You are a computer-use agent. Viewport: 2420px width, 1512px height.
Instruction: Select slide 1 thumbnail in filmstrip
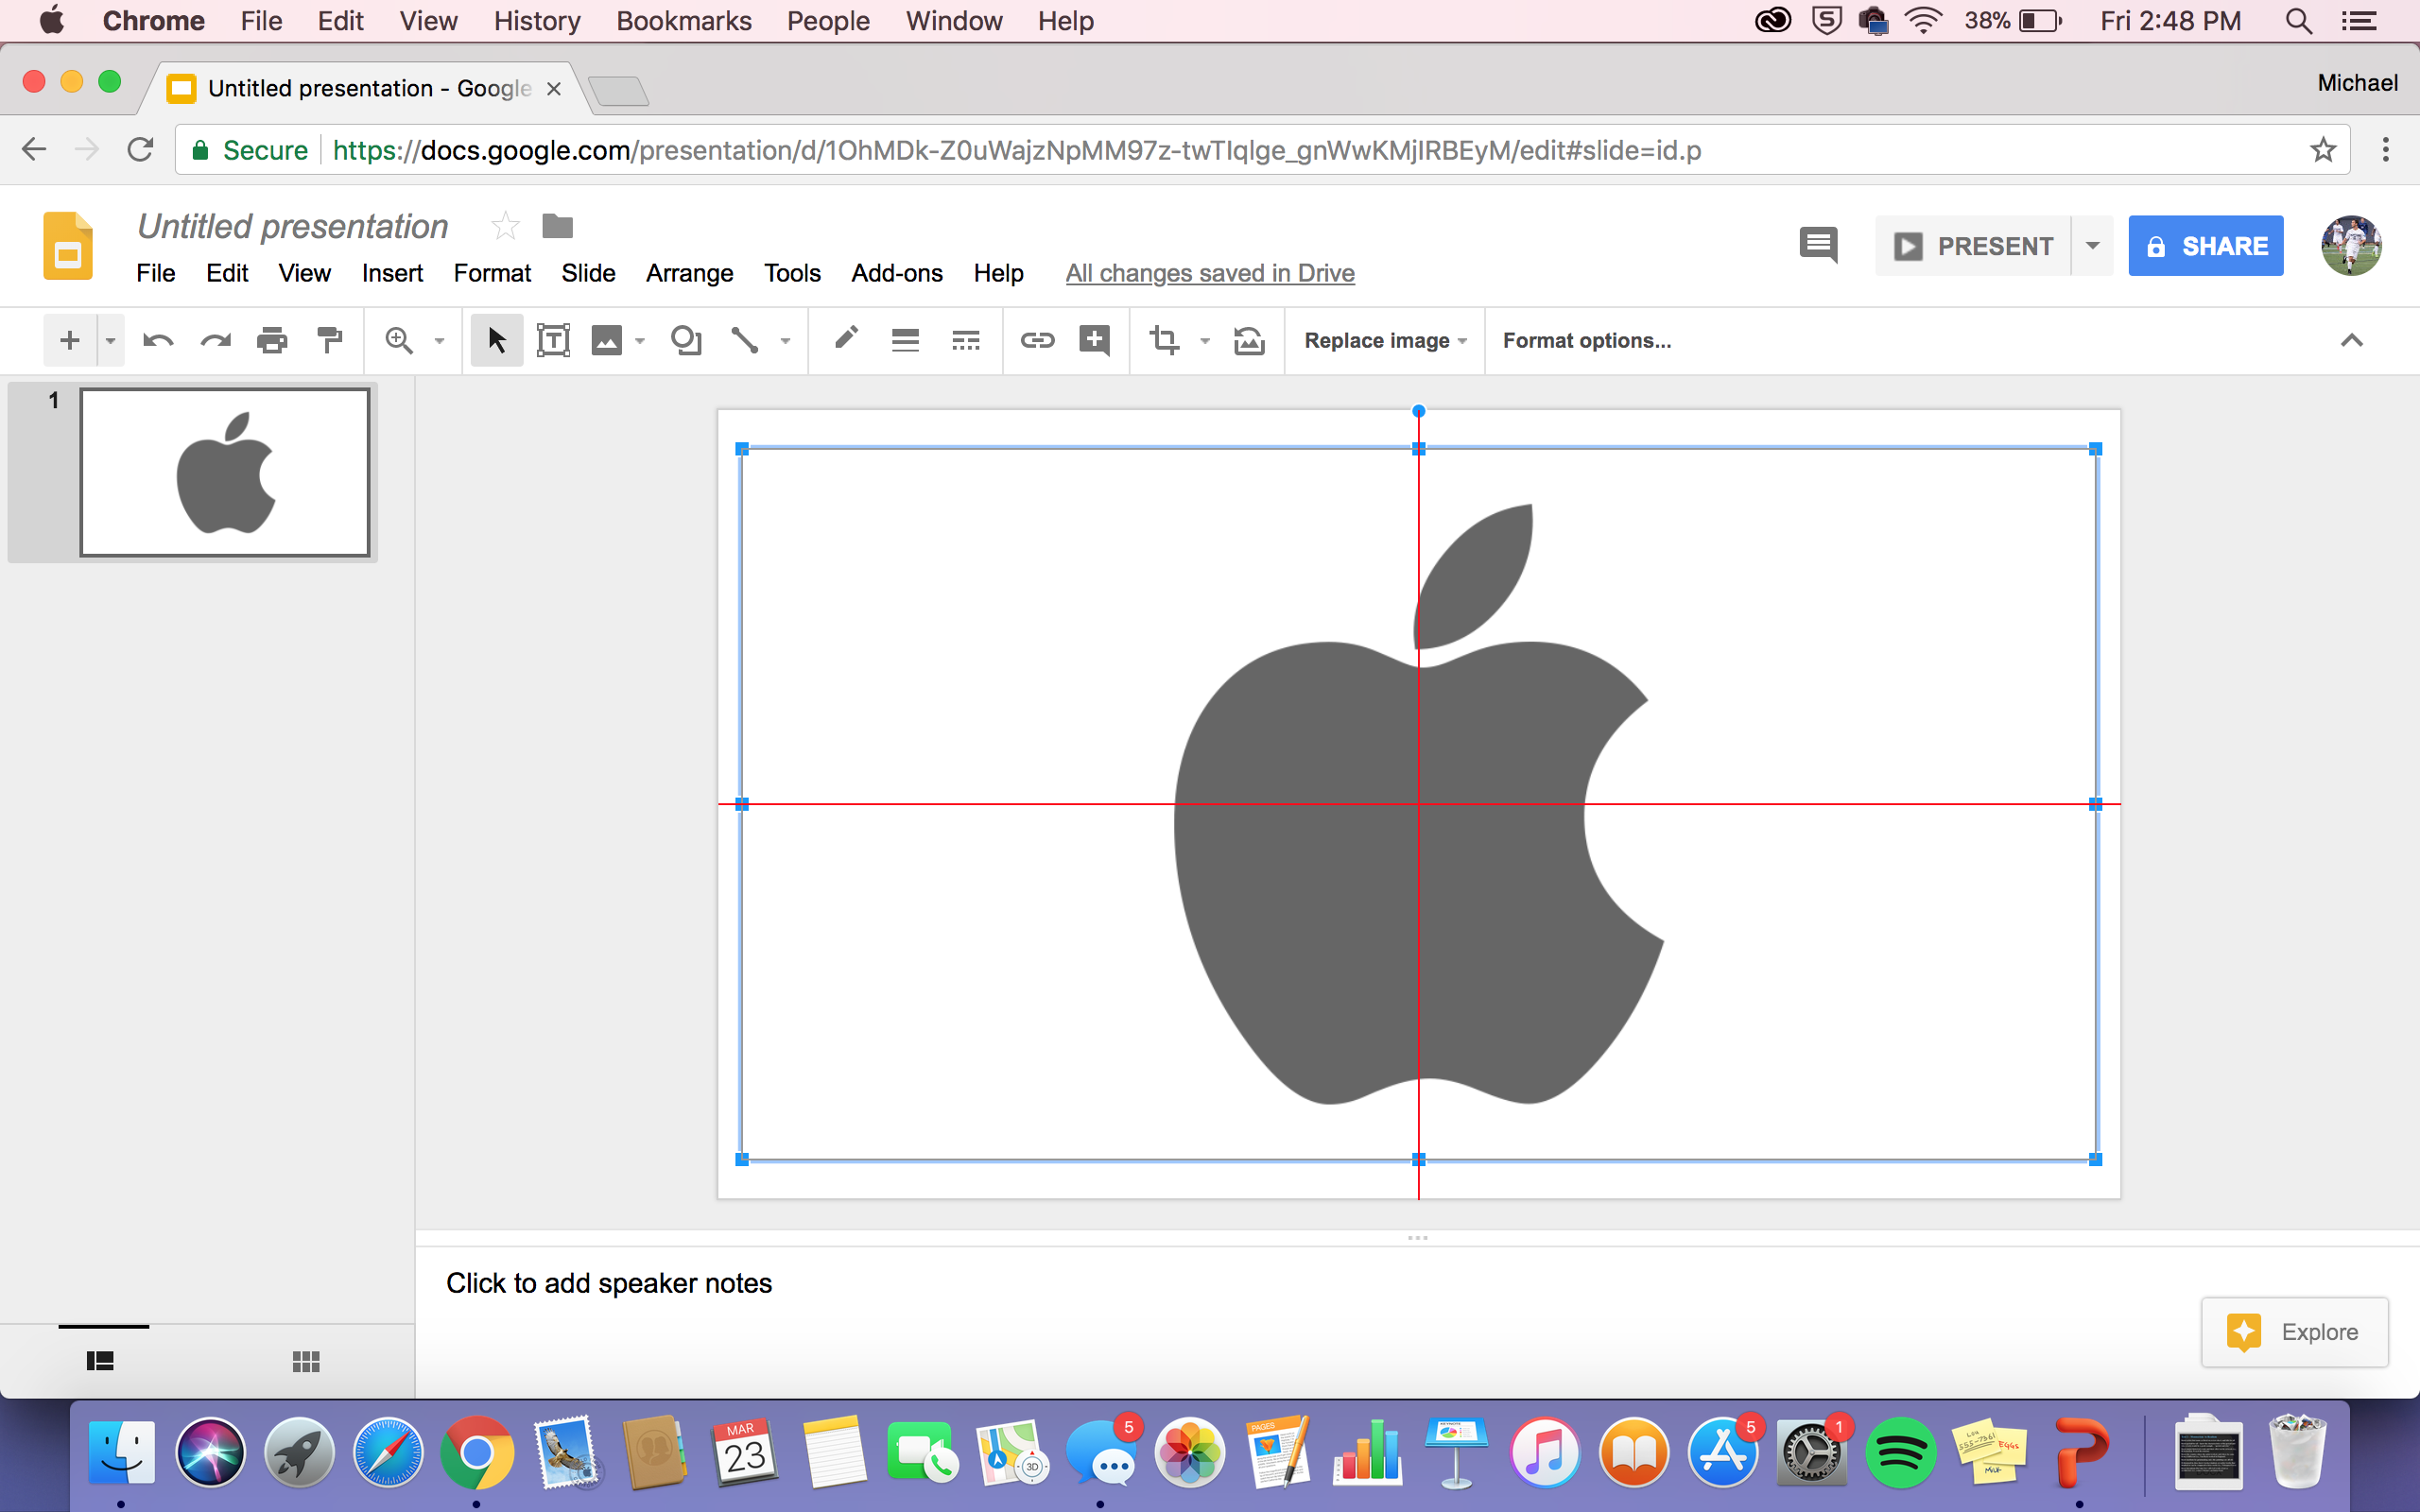click(225, 472)
